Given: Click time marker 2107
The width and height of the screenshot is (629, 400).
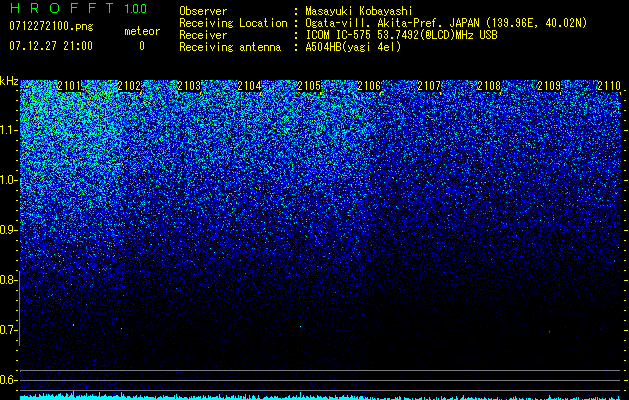Looking at the screenshot, I should (x=429, y=86).
